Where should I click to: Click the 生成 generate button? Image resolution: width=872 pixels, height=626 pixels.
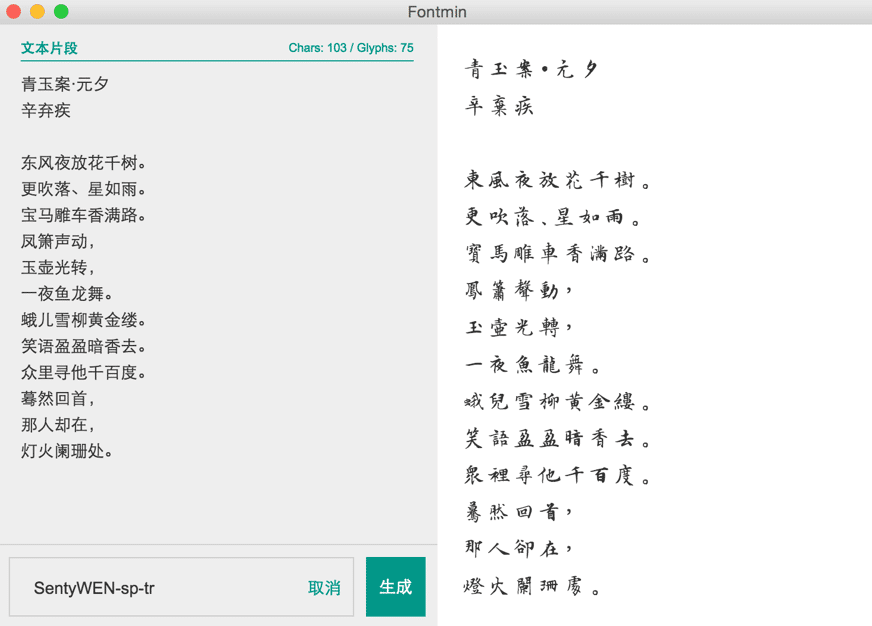[x=395, y=587]
